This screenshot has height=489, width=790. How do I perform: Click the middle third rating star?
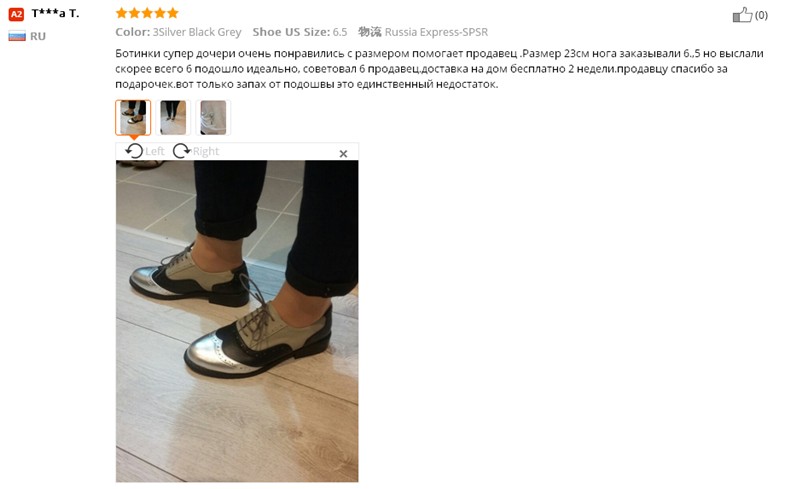pyautogui.click(x=147, y=13)
